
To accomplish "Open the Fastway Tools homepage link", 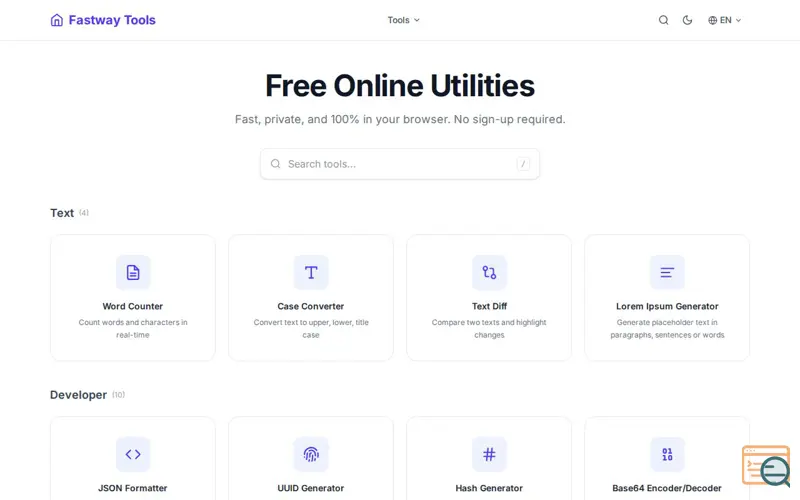I will [x=103, y=20].
